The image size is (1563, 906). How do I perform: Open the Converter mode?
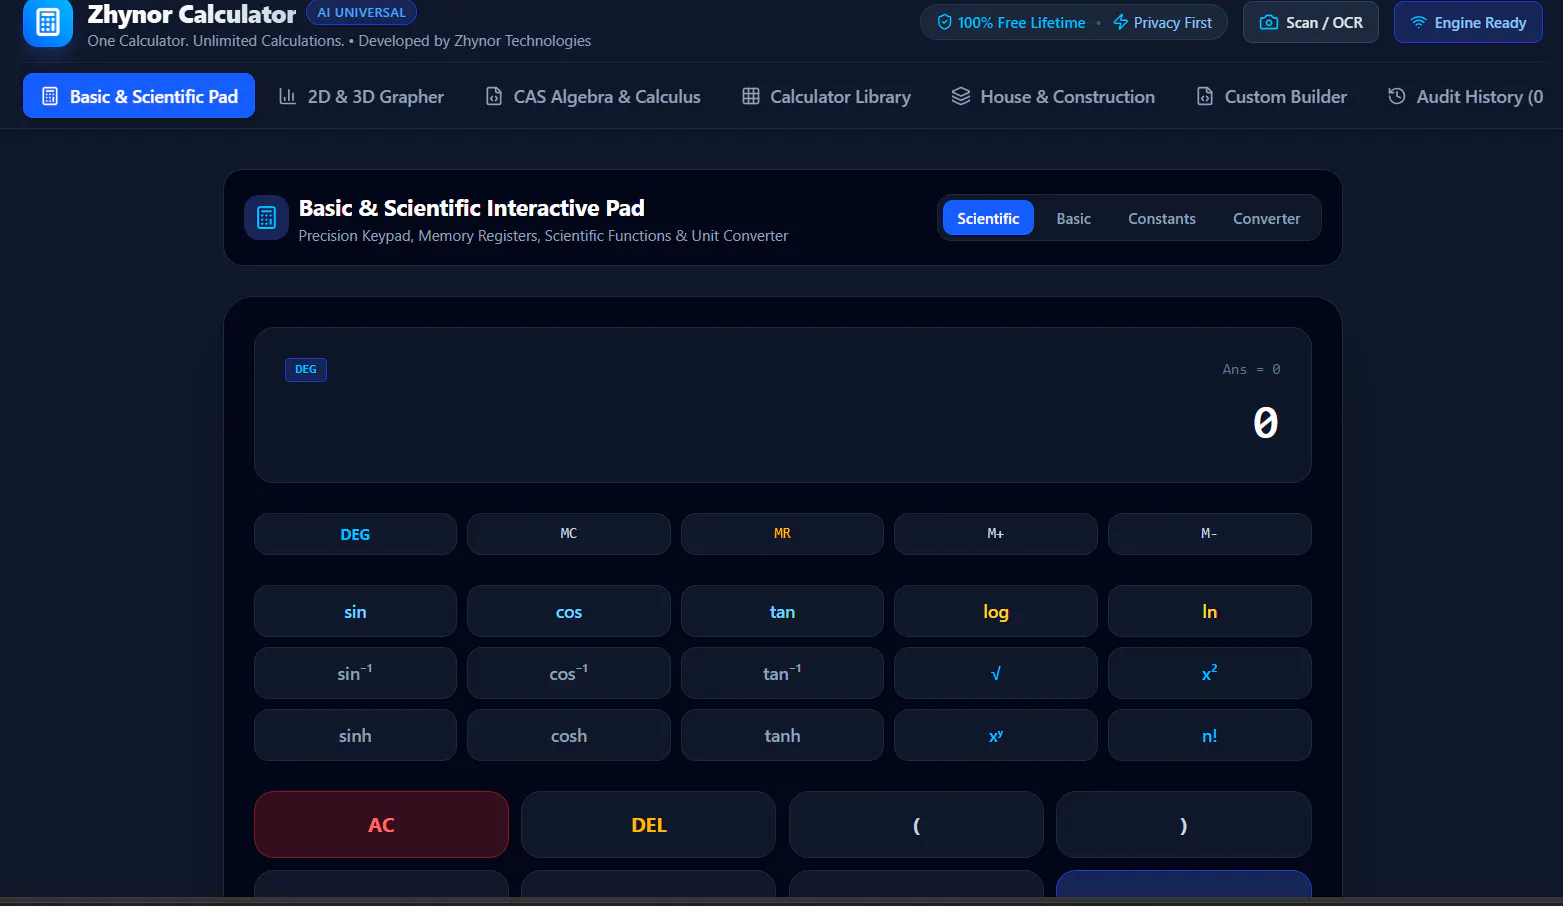click(x=1266, y=218)
